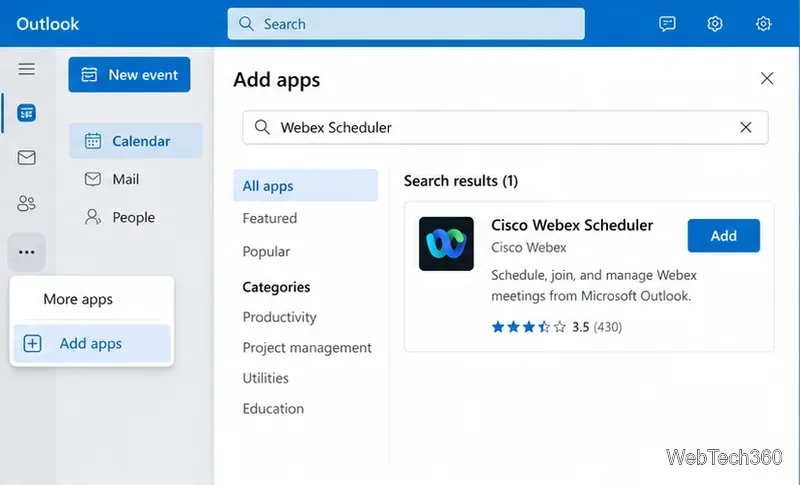Open the Utilities category
Screen dimensions: 800x485
point(265,378)
